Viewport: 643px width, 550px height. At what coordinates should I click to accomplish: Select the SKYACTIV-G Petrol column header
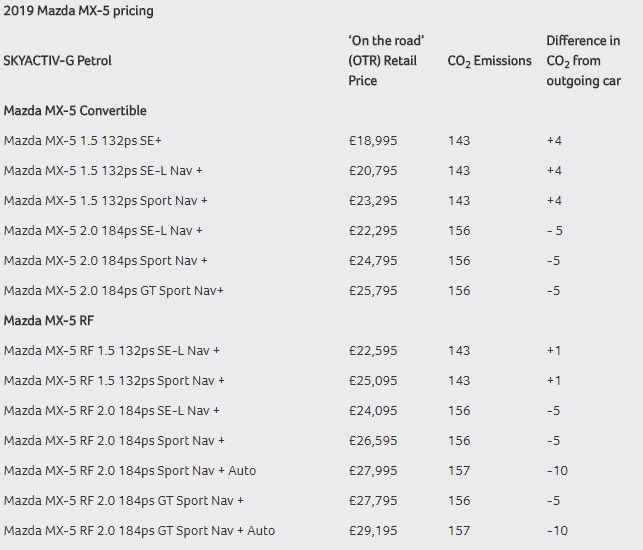58,61
